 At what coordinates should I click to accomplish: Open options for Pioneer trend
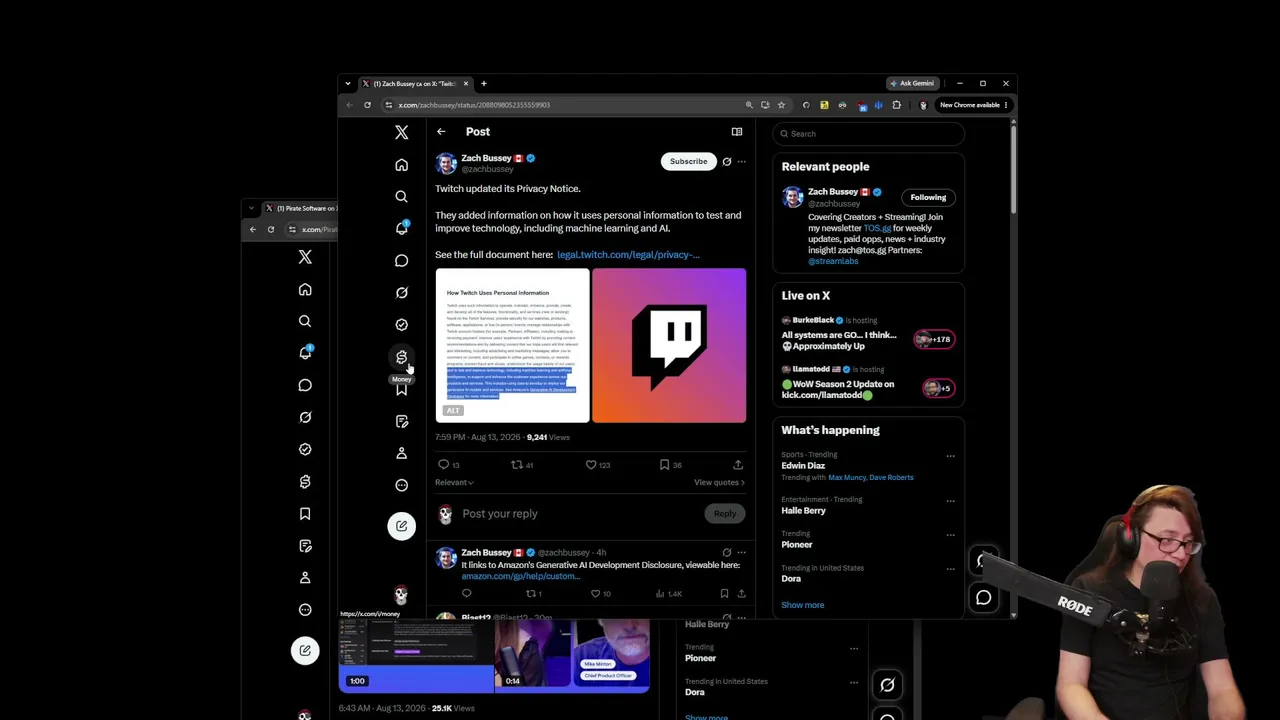point(950,534)
